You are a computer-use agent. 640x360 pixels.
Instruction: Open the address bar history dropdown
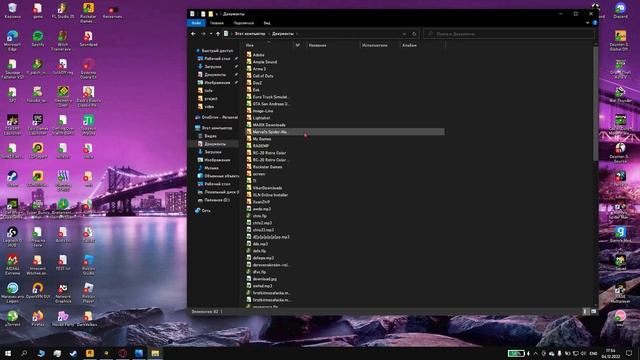click(404, 34)
